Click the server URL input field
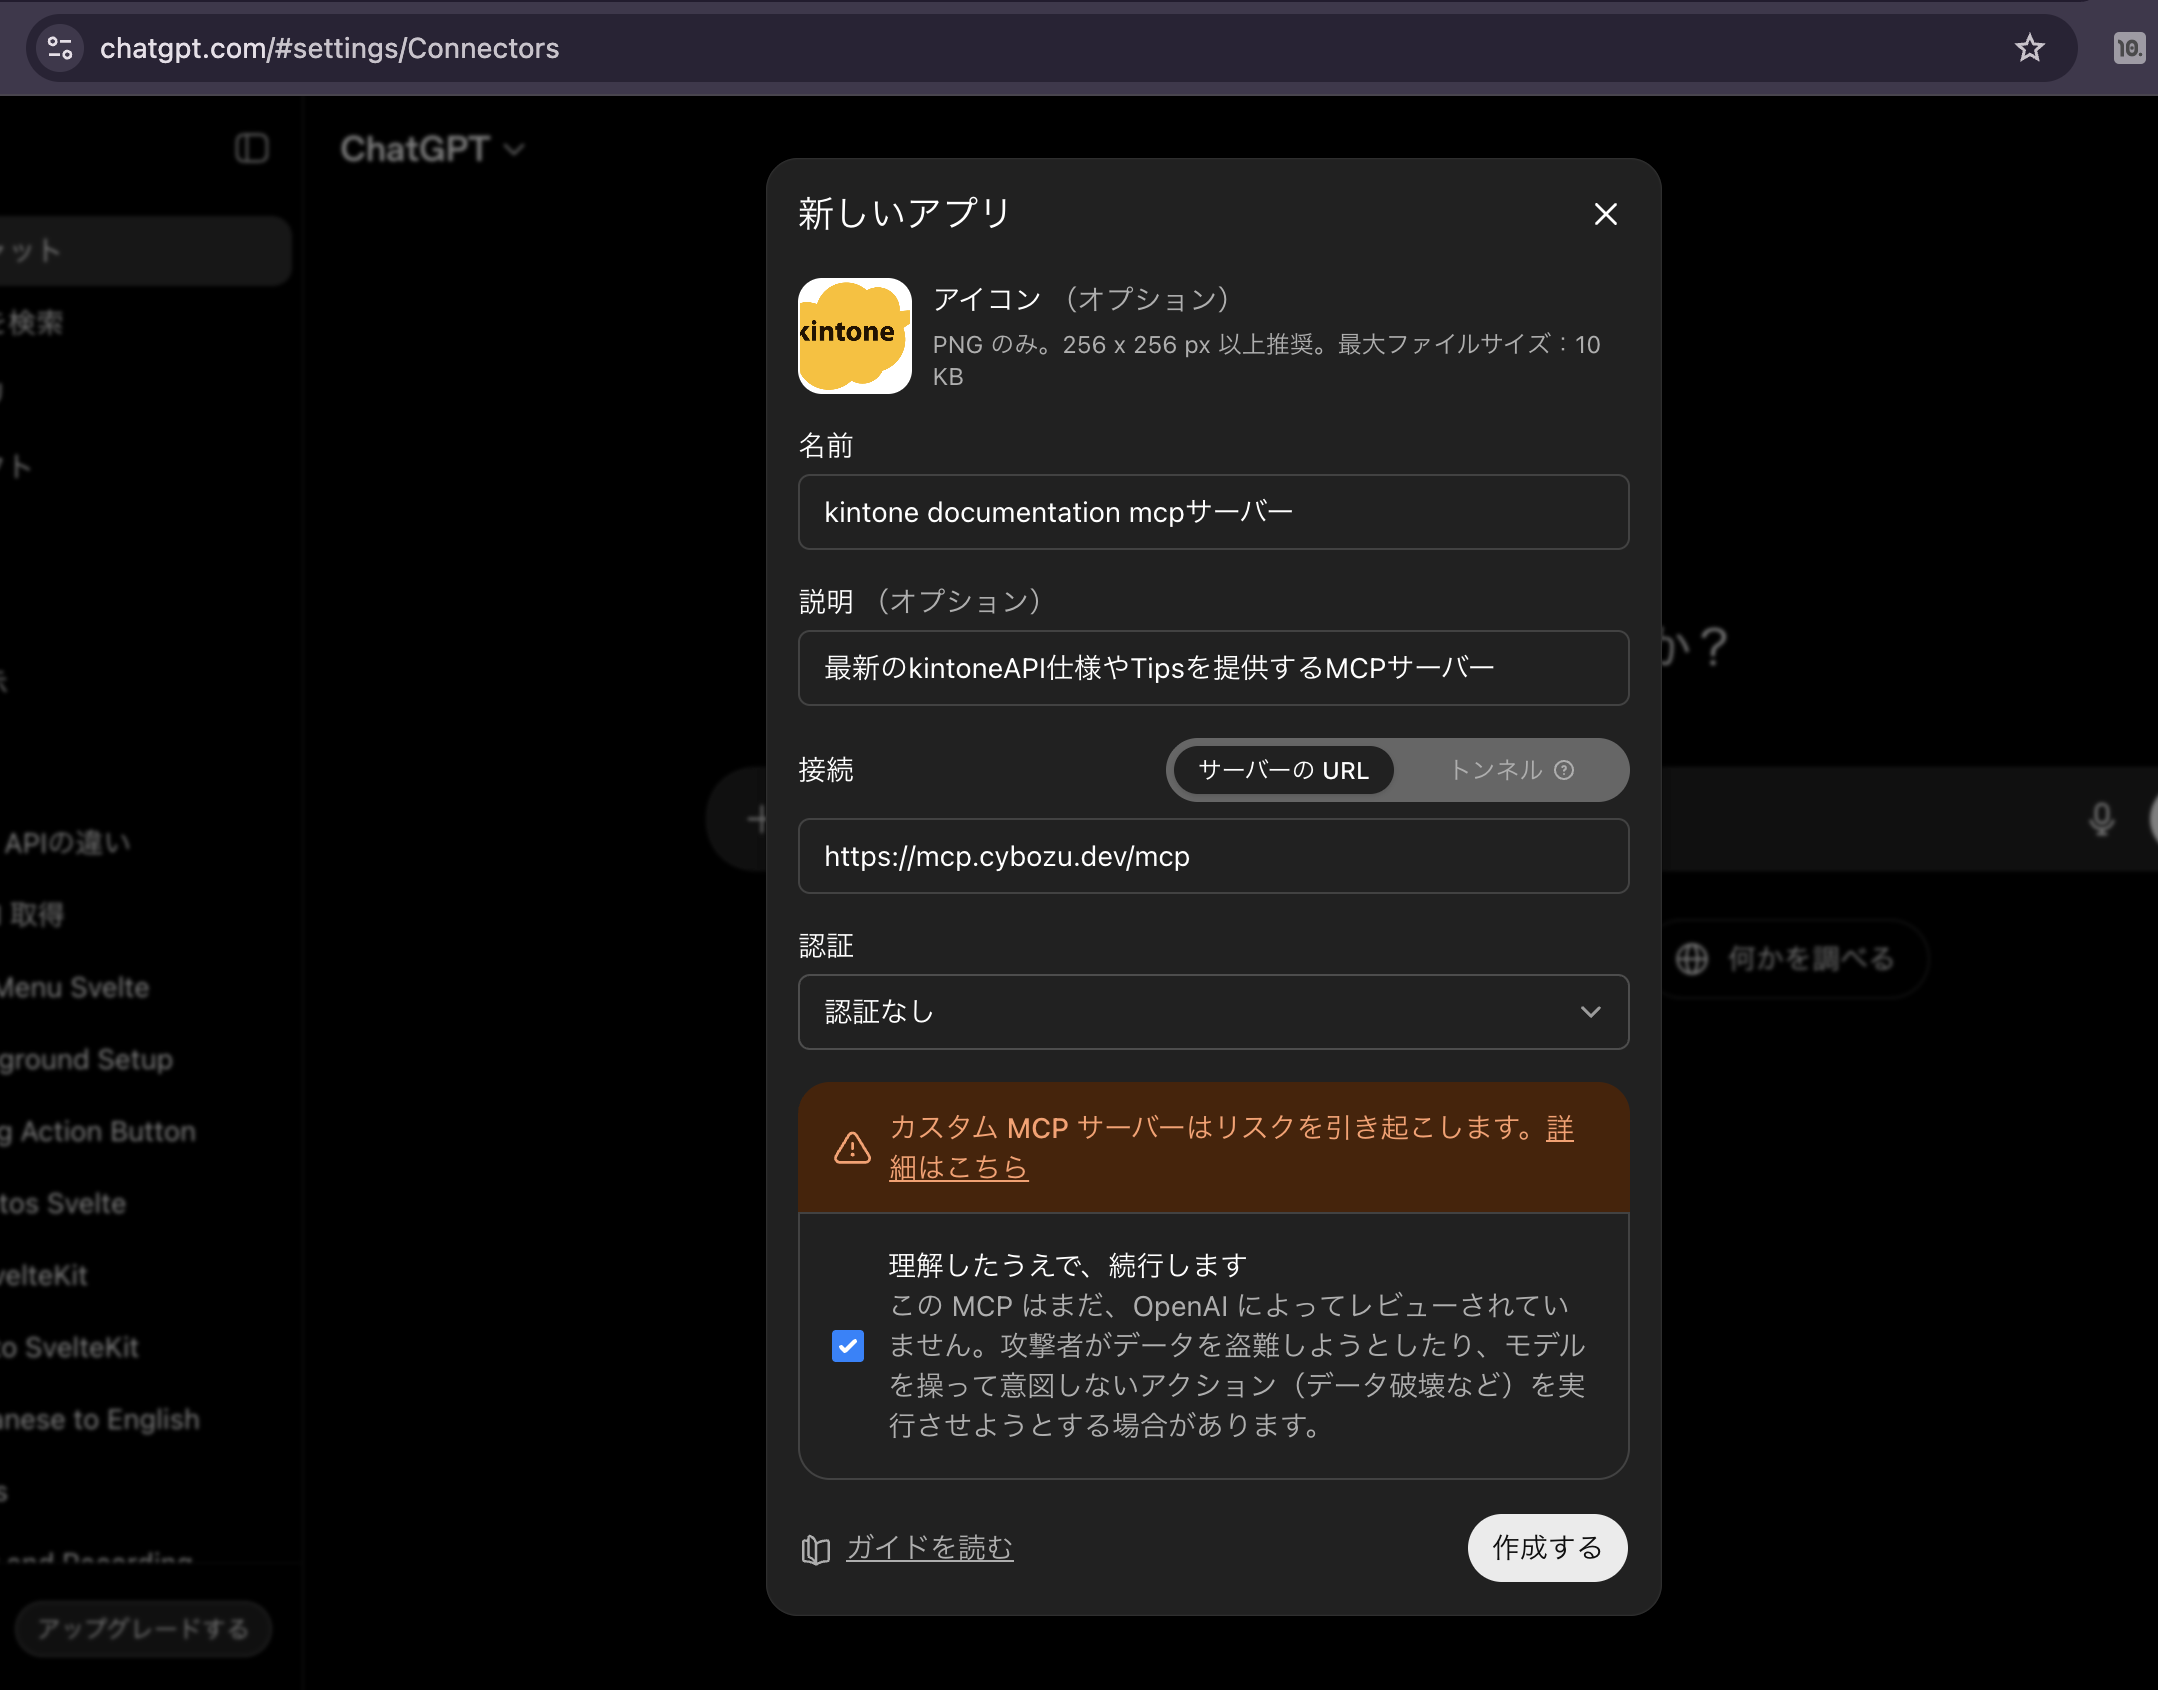This screenshot has width=2158, height=1690. coord(1213,856)
